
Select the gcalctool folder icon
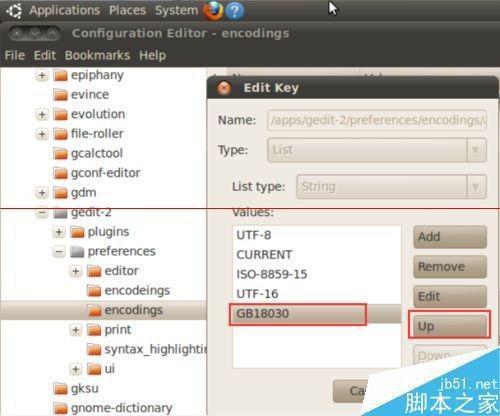[x=60, y=153]
